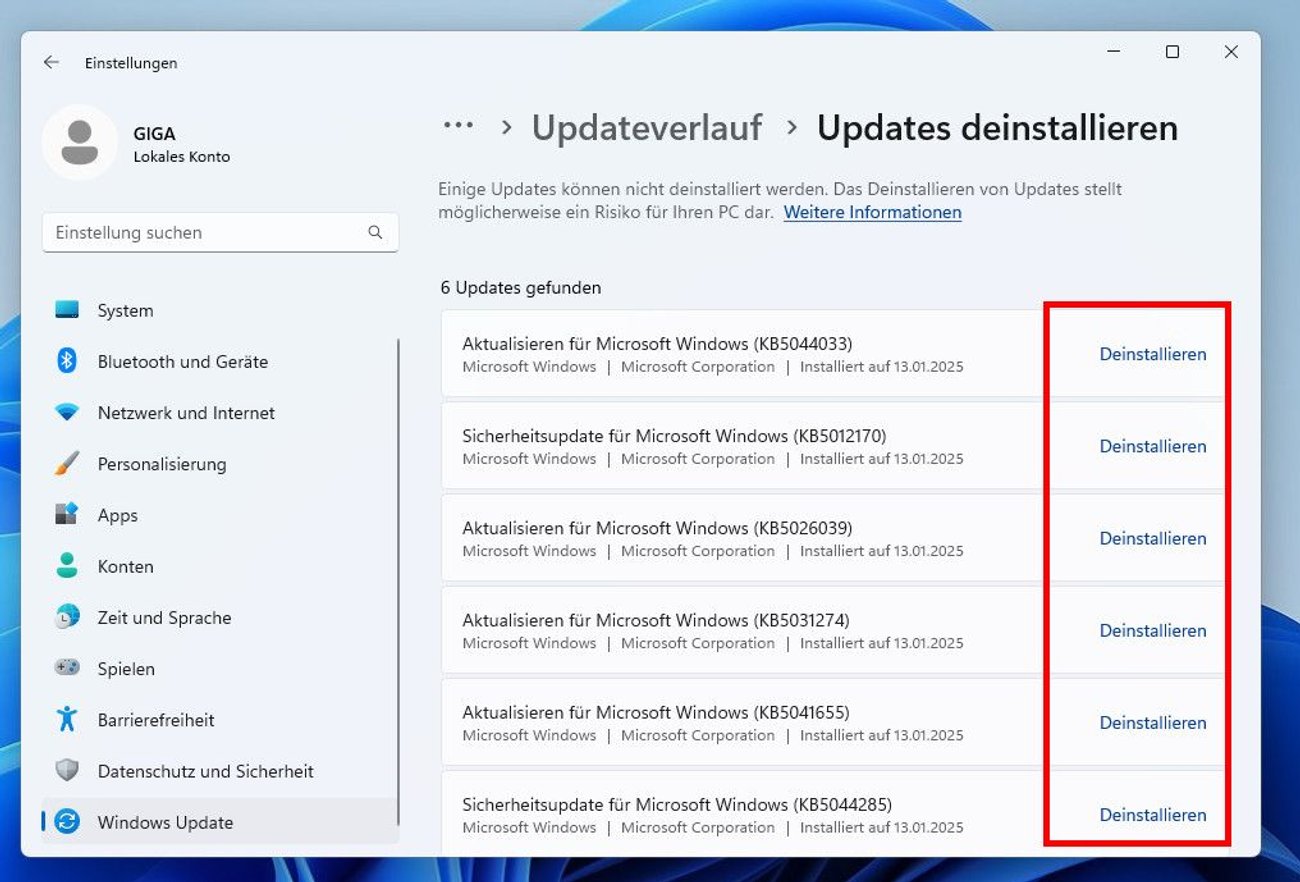The image size is (1300, 882).
Task: Select the Personalisierung category
Action: point(164,464)
